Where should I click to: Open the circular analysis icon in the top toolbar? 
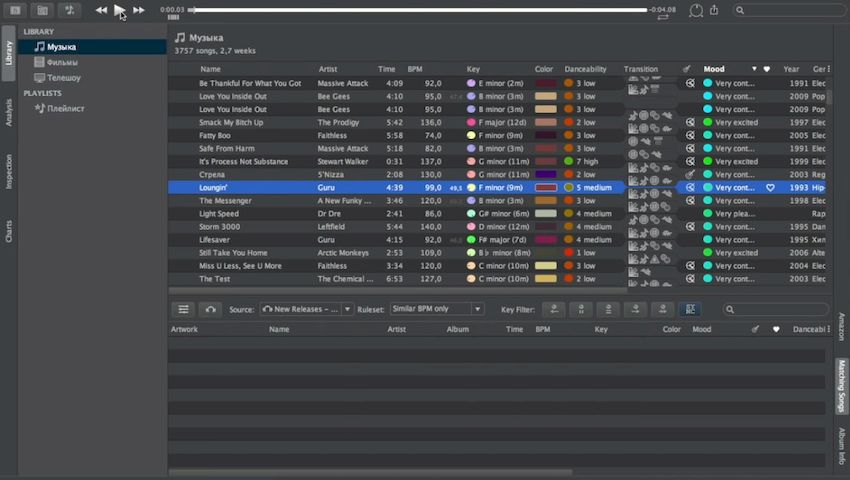coord(696,10)
